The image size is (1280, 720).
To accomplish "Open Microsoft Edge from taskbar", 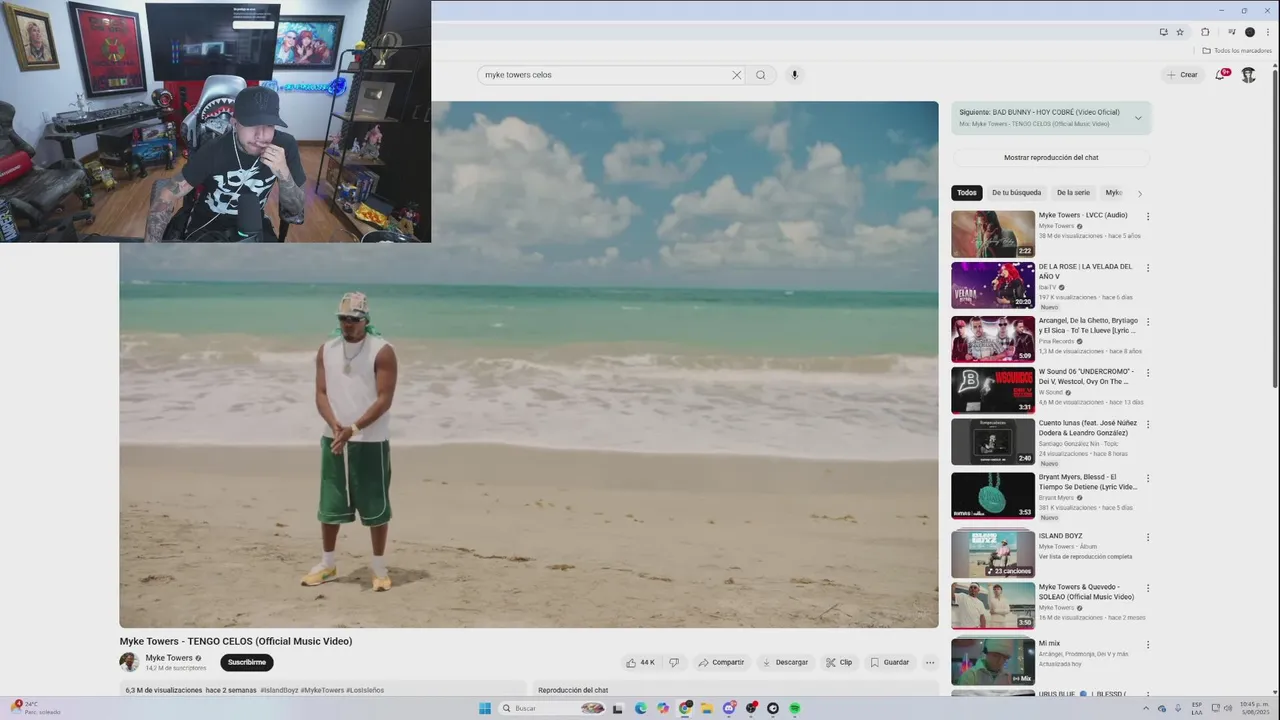I will pos(641,708).
